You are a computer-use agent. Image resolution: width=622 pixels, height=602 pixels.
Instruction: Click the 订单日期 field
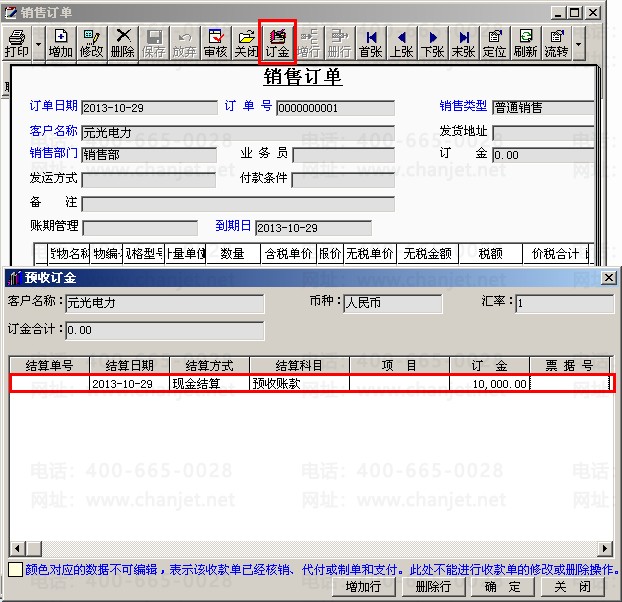(x=150, y=108)
